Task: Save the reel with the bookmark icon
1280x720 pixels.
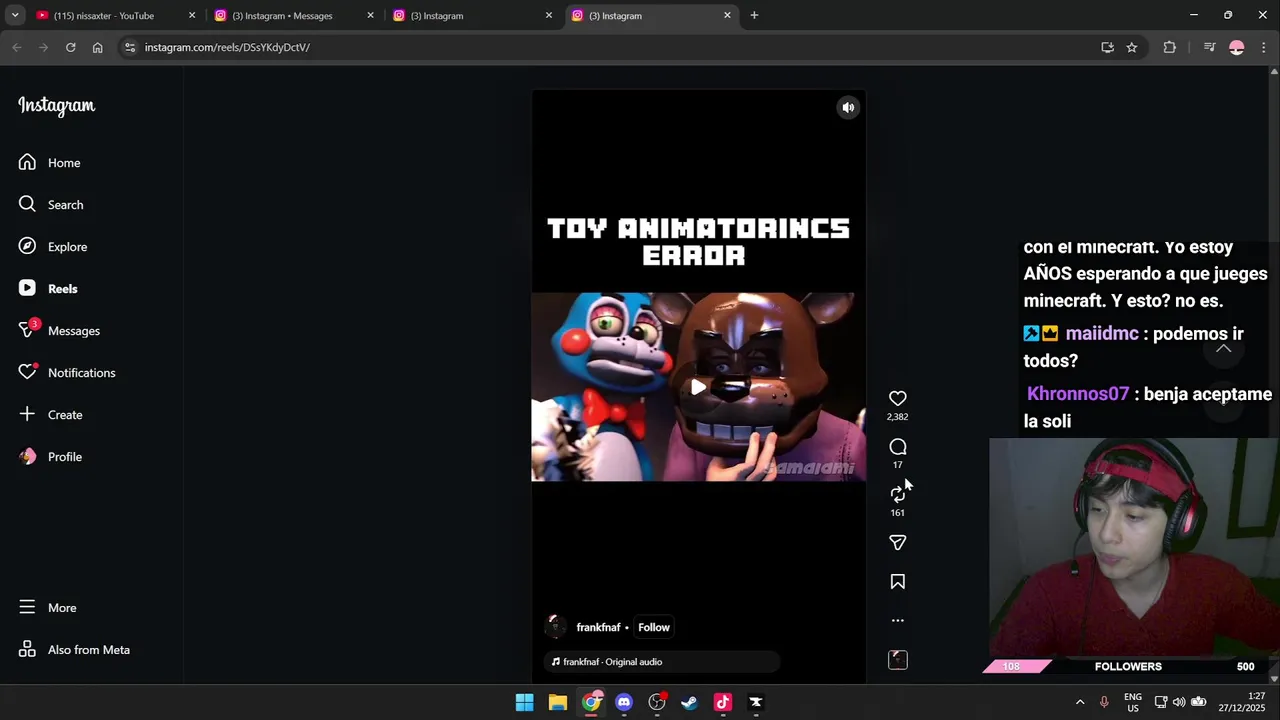Action: [x=898, y=582]
